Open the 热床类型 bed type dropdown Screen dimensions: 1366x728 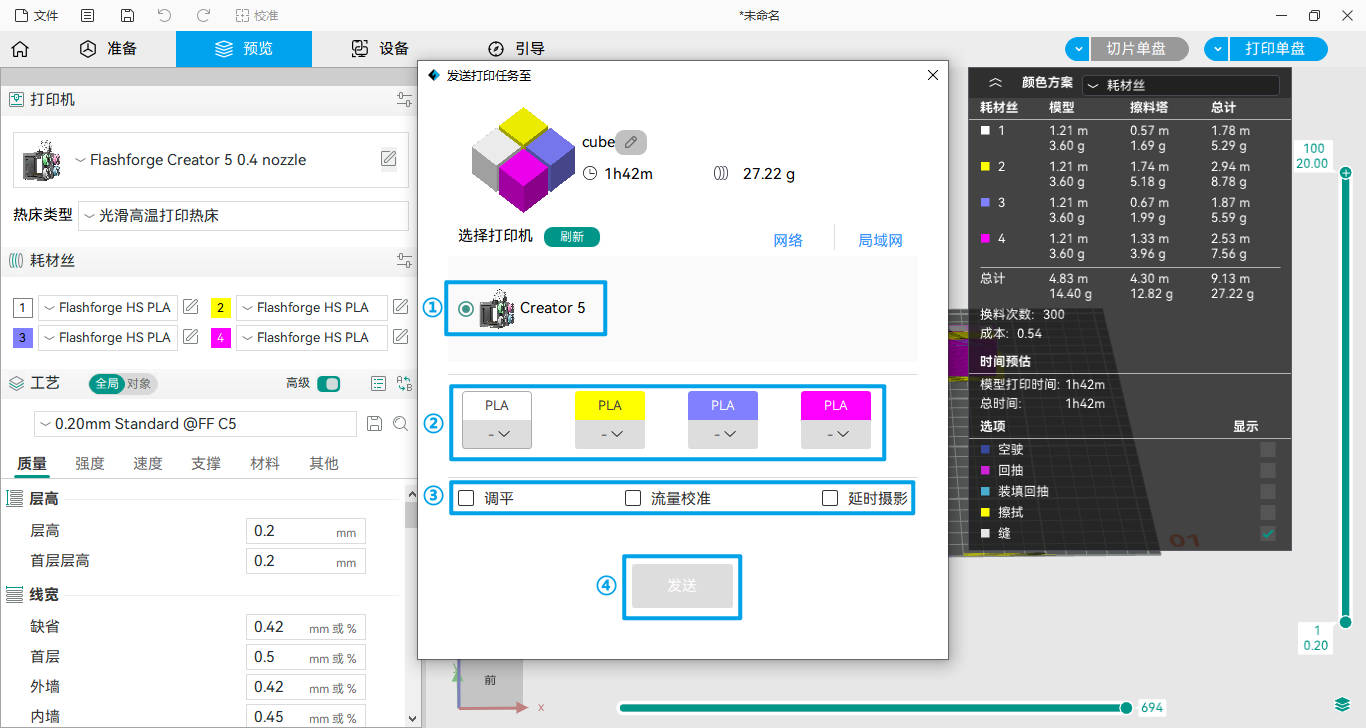click(244, 216)
